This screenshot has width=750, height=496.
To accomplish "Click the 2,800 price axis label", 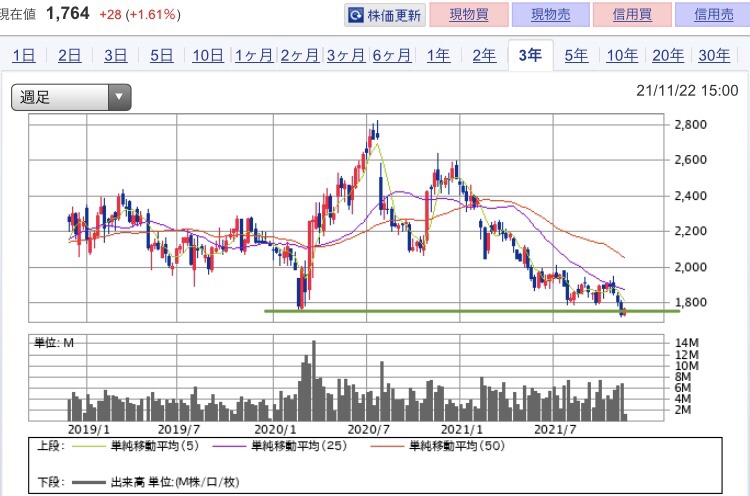I will [690, 125].
